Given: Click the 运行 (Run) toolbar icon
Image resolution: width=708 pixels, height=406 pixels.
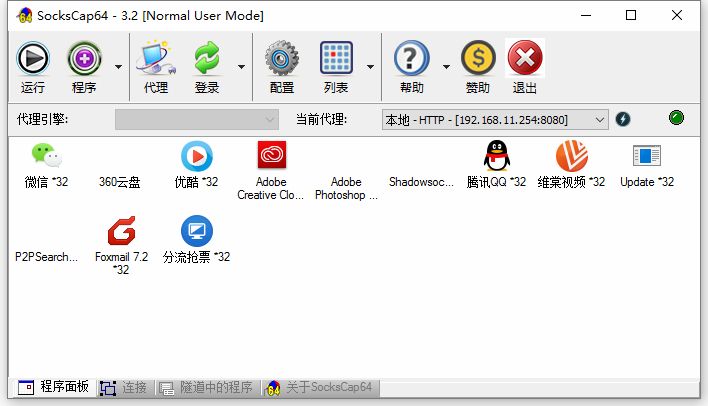Looking at the screenshot, I should pyautogui.click(x=33, y=59).
